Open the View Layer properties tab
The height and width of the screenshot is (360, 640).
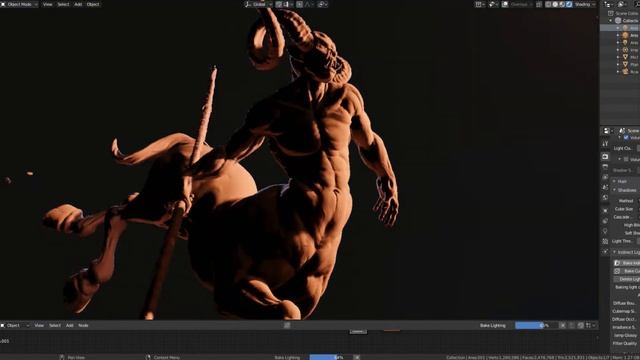click(605, 177)
